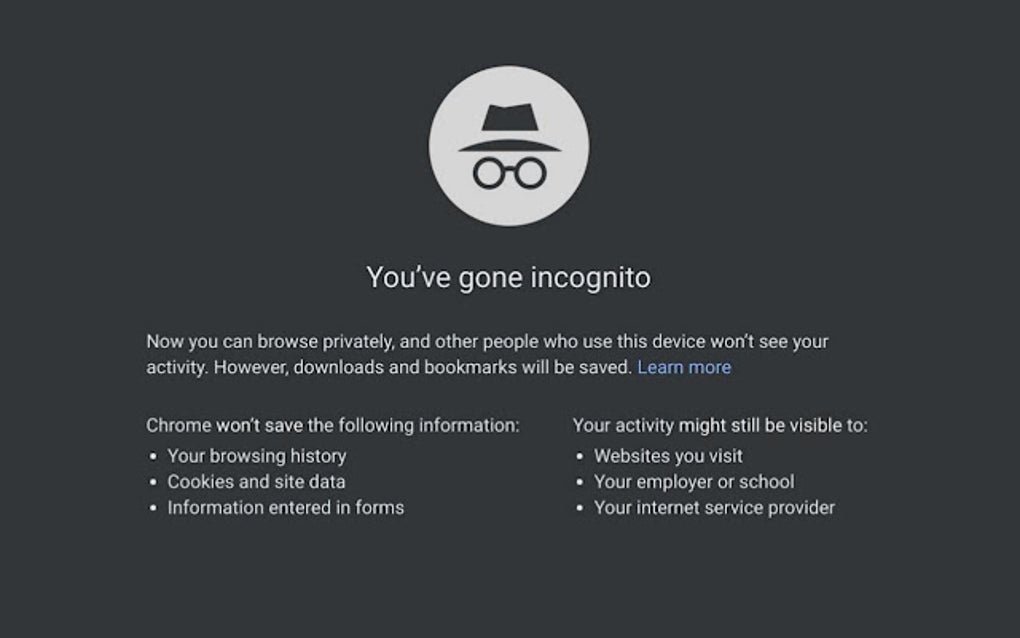Select the Your browsing history list item
The height and width of the screenshot is (638, 1020).
(259, 457)
